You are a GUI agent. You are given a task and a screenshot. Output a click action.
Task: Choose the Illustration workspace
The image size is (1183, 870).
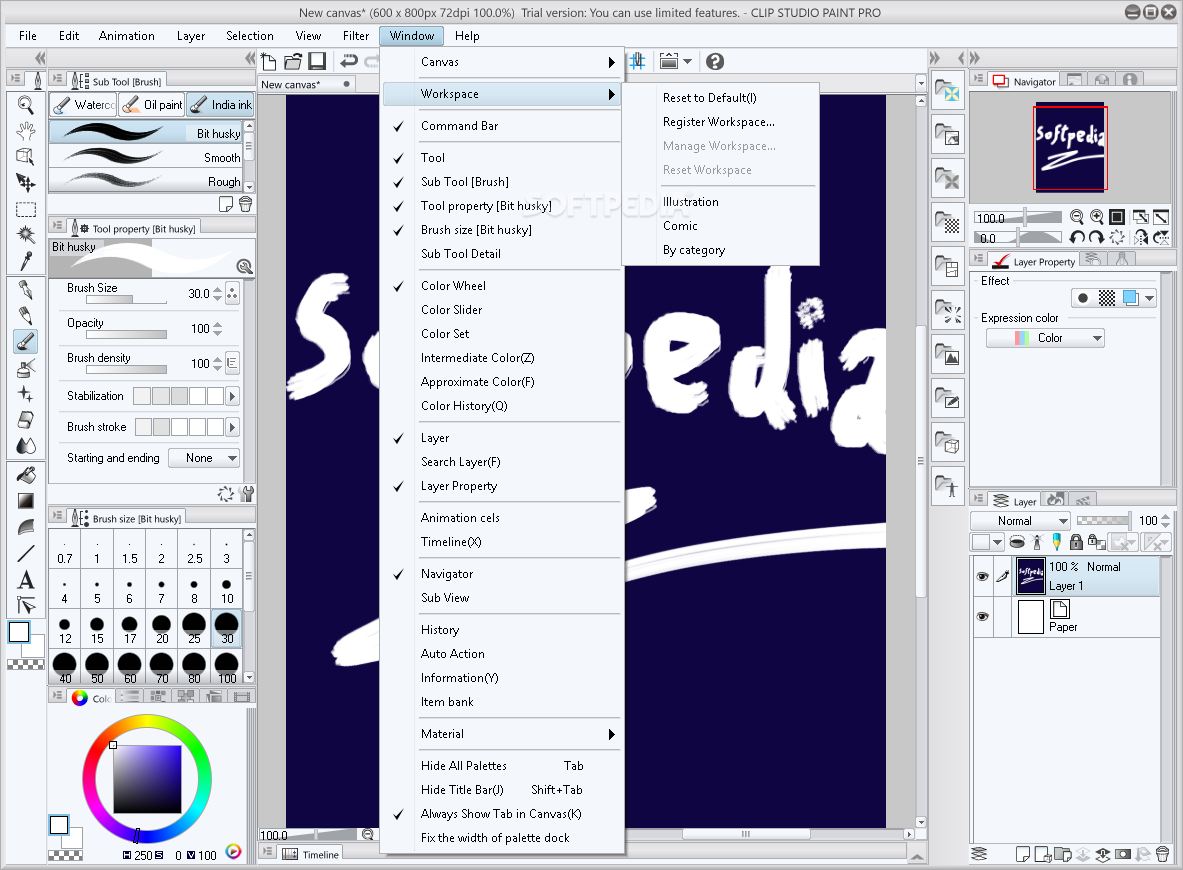[690, 202]
